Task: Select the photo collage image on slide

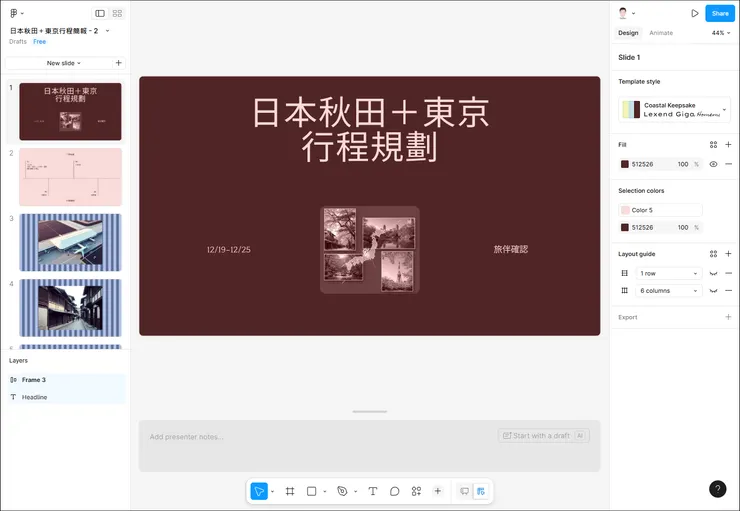Action: coord(370,250)
